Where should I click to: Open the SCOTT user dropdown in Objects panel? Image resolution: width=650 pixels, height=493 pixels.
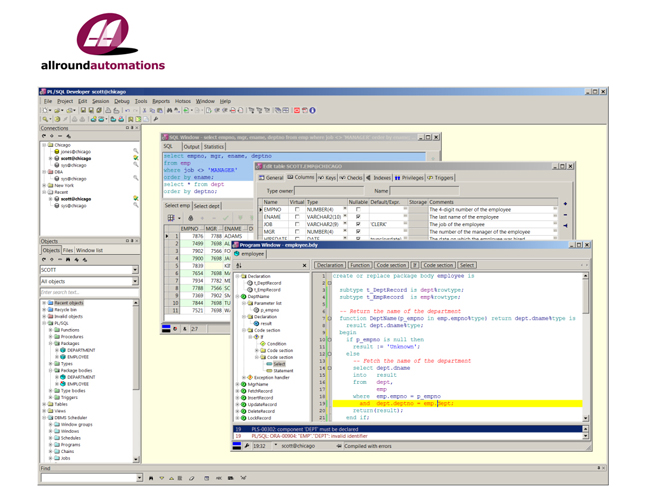click(x=135, y=270)
